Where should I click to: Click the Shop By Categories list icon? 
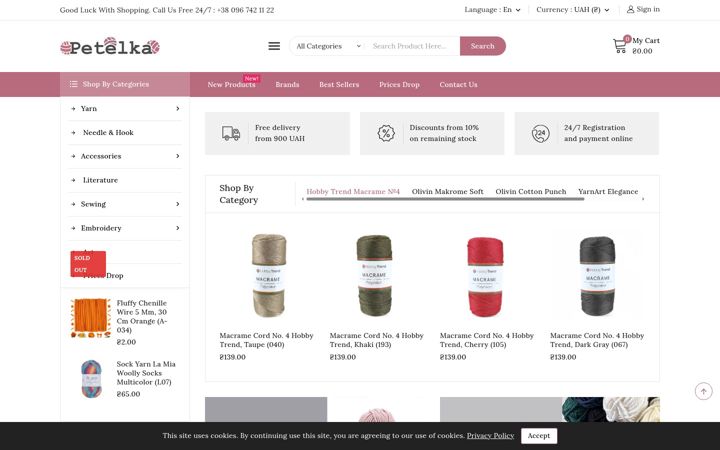coord(73,84)
